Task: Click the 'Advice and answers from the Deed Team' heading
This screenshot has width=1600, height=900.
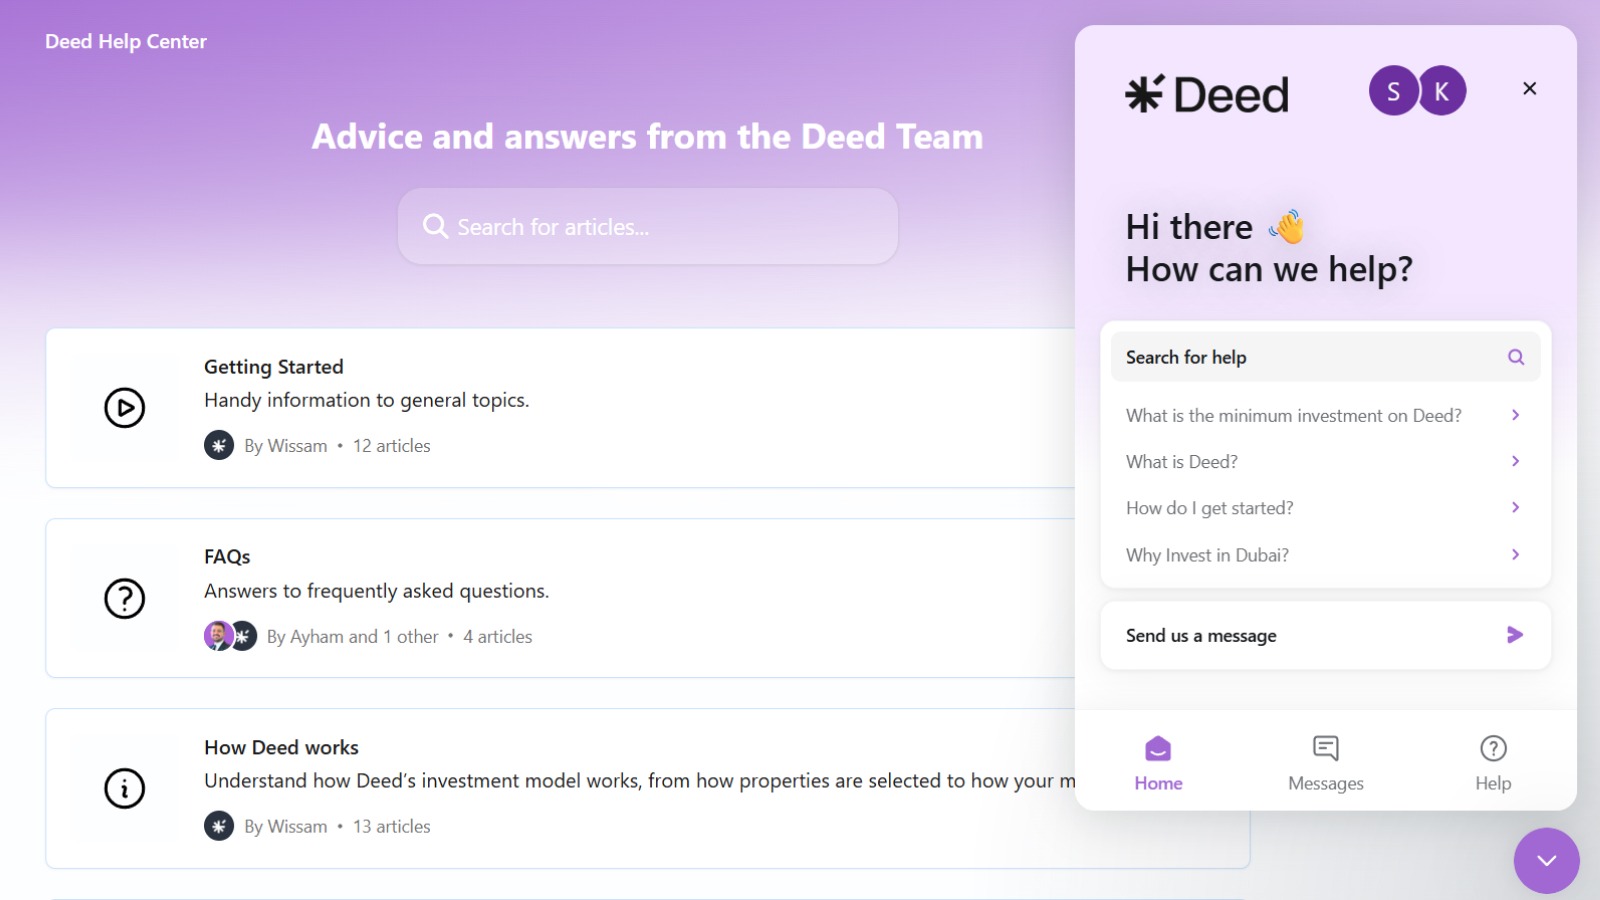Action: (647, 136)
